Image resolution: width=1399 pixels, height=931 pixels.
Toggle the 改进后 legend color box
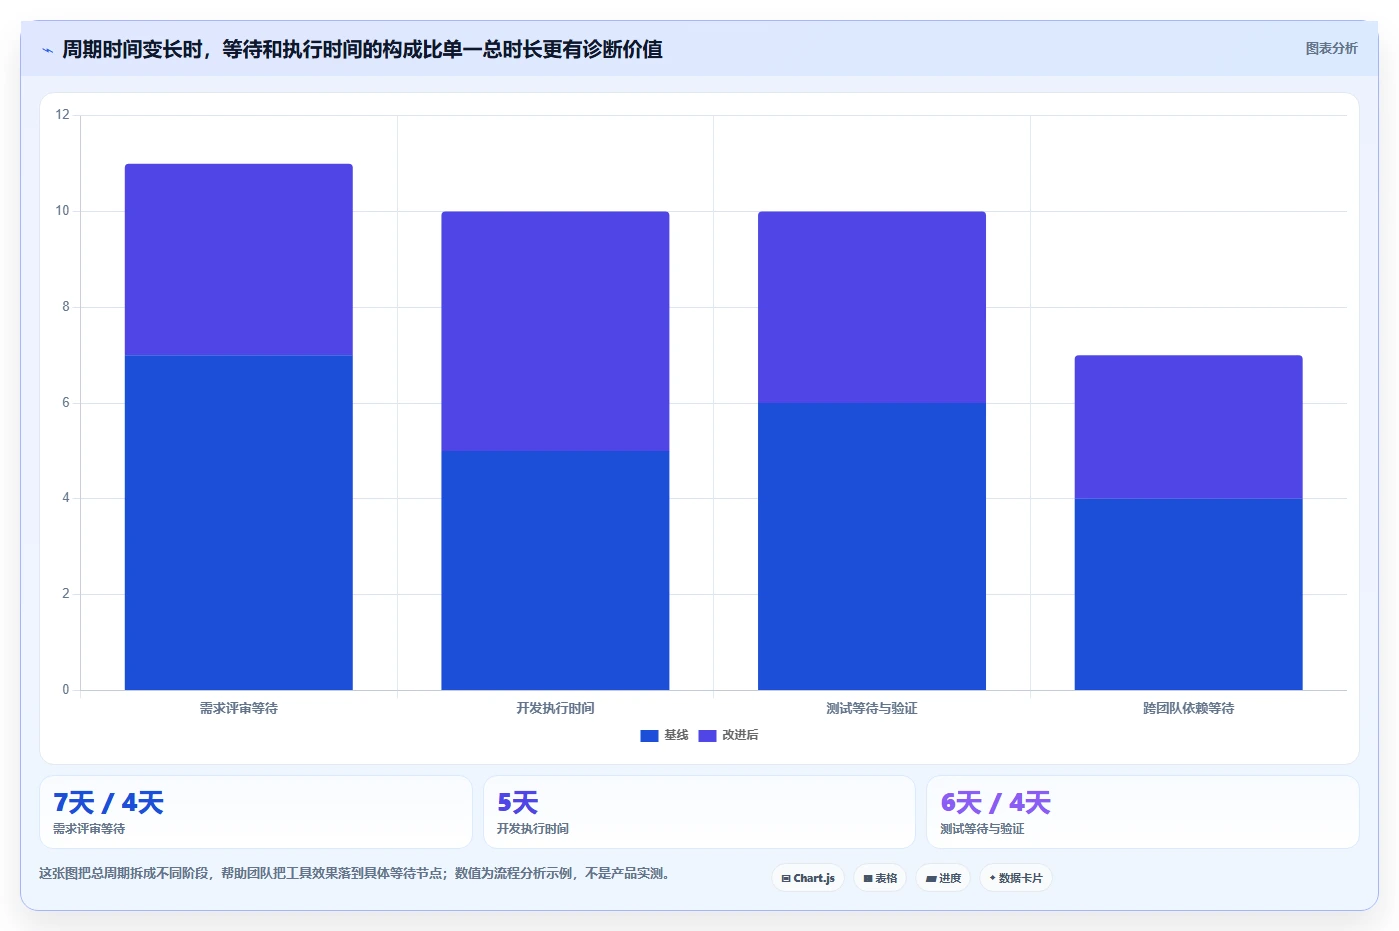pyautogui.click(x=707, y=736)
